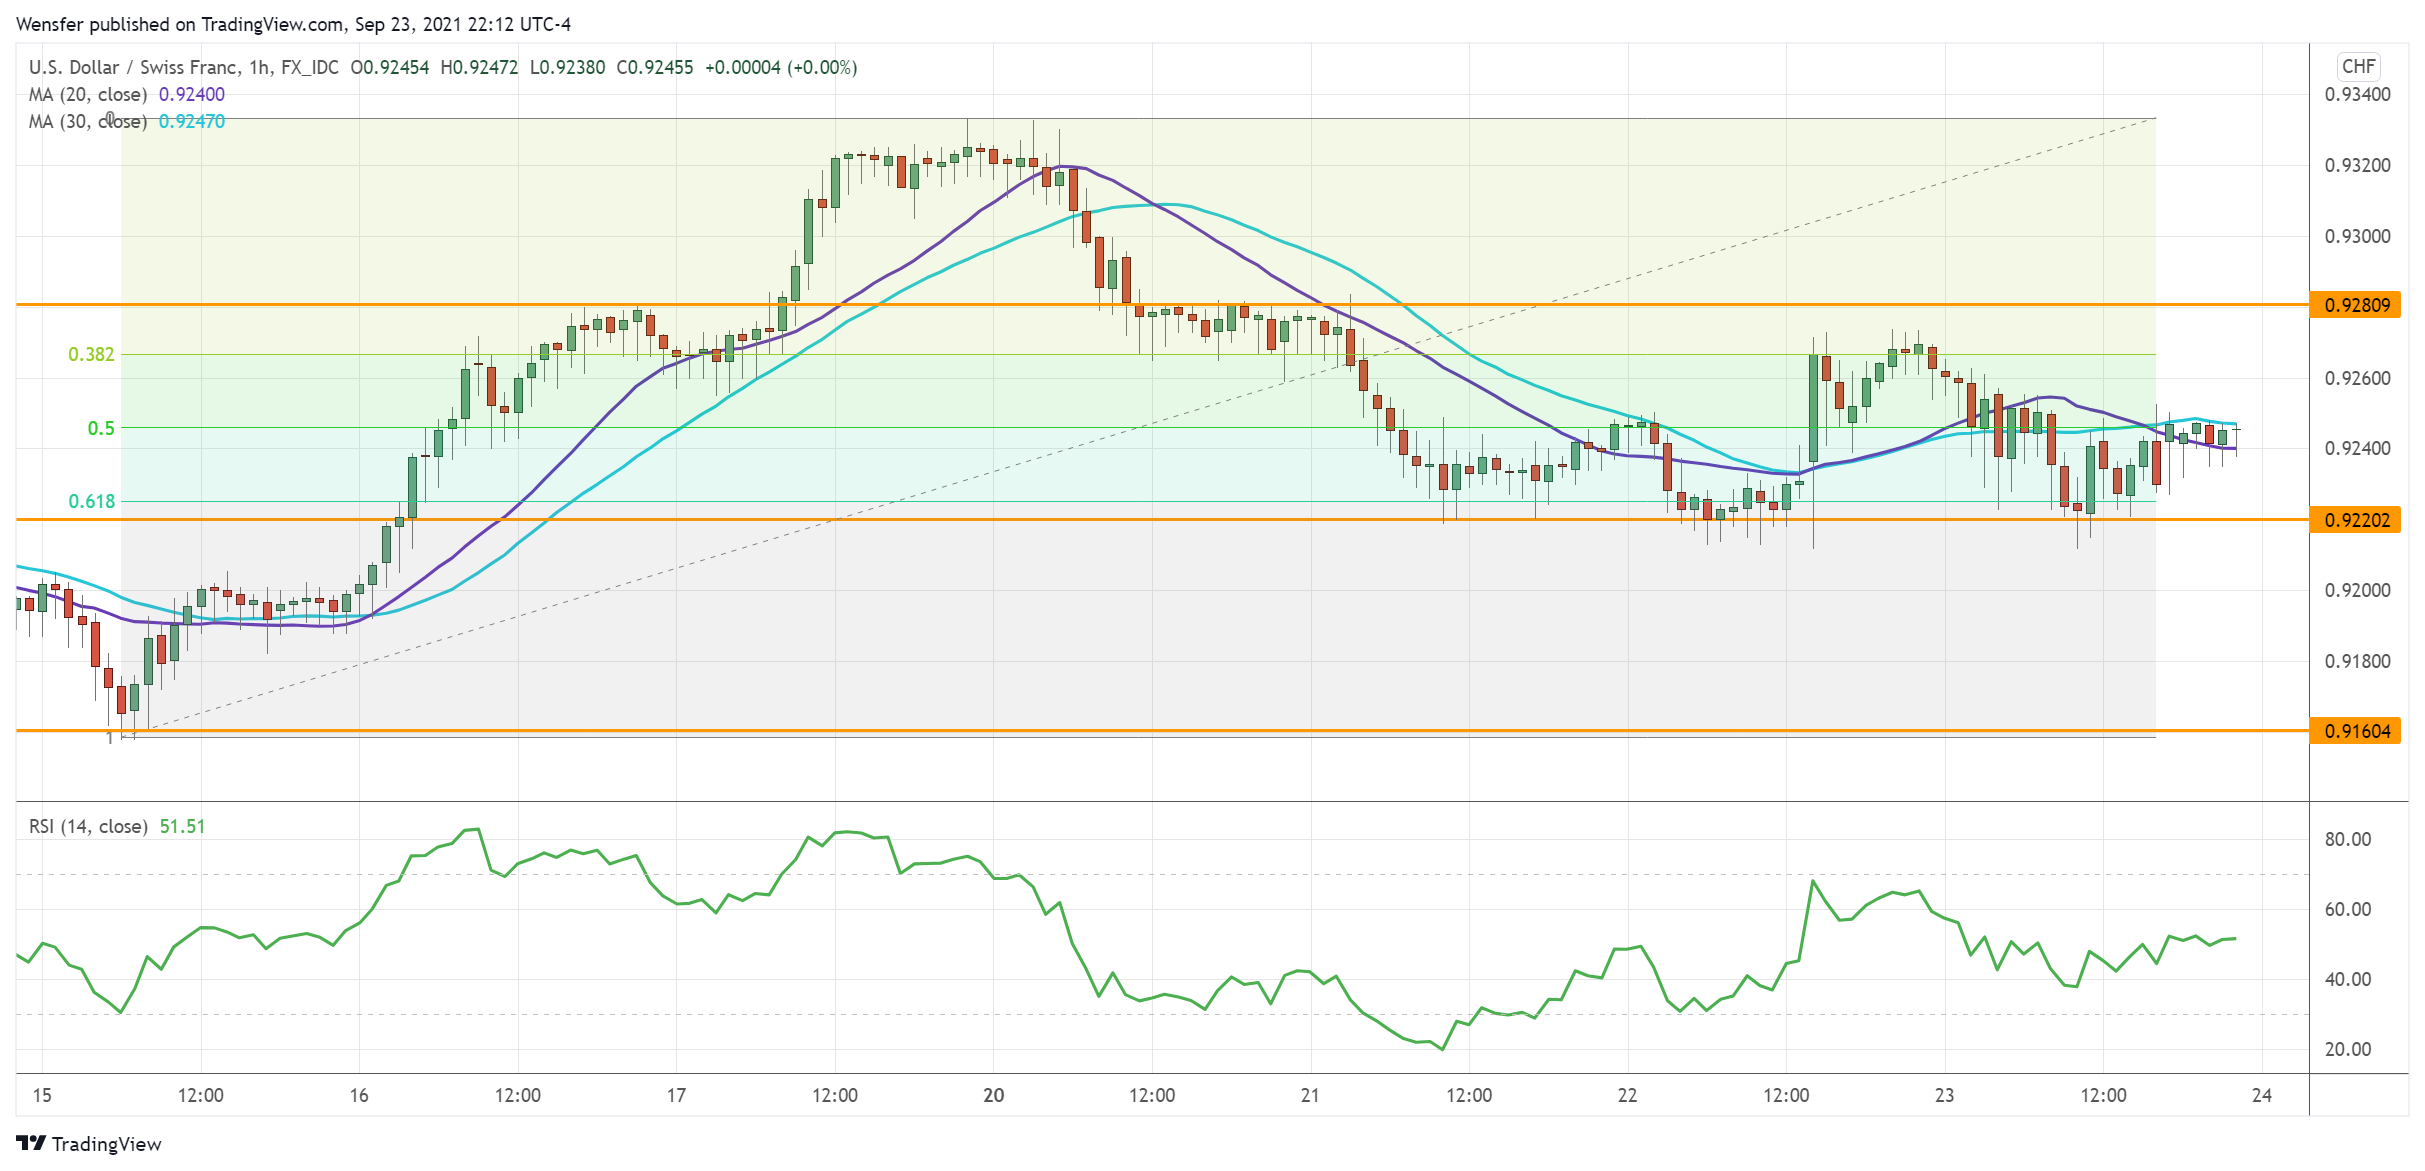Click the MA (20, close) indicator label
Image resolution: width=2425 pixels, height=1171 pixels.
[x=88, y=93]
